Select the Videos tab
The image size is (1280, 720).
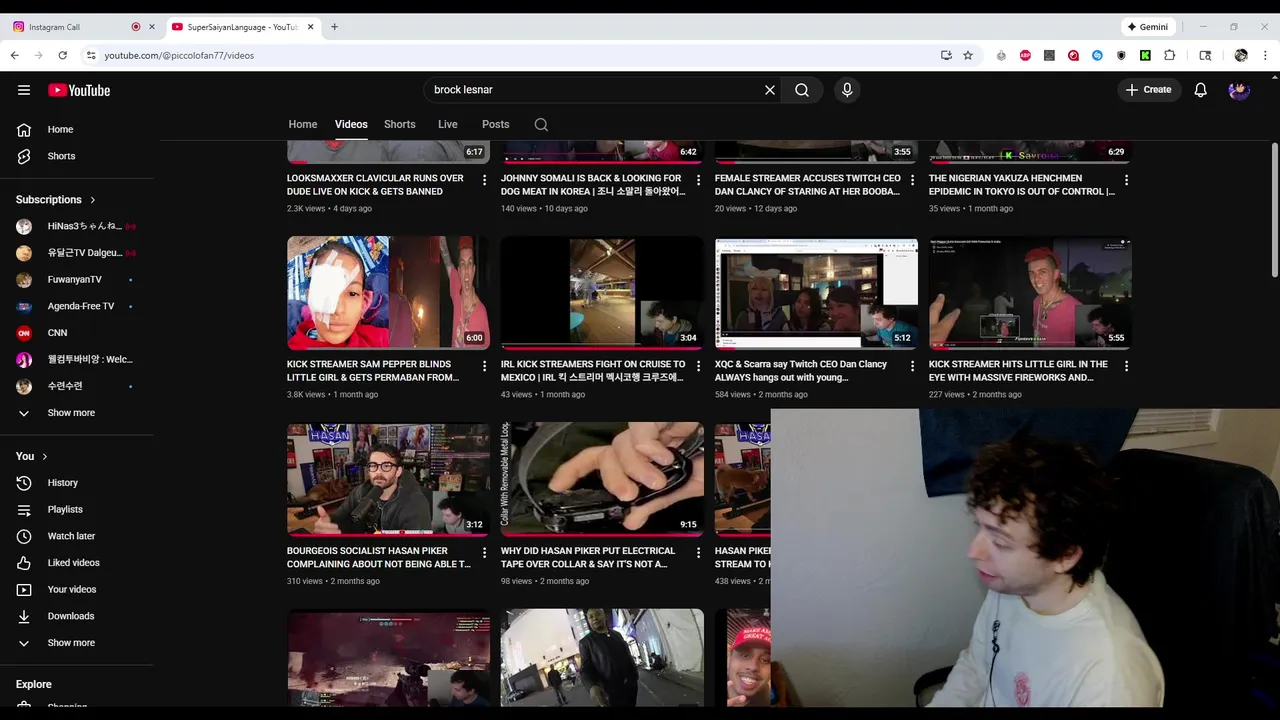tap(351, 124)
